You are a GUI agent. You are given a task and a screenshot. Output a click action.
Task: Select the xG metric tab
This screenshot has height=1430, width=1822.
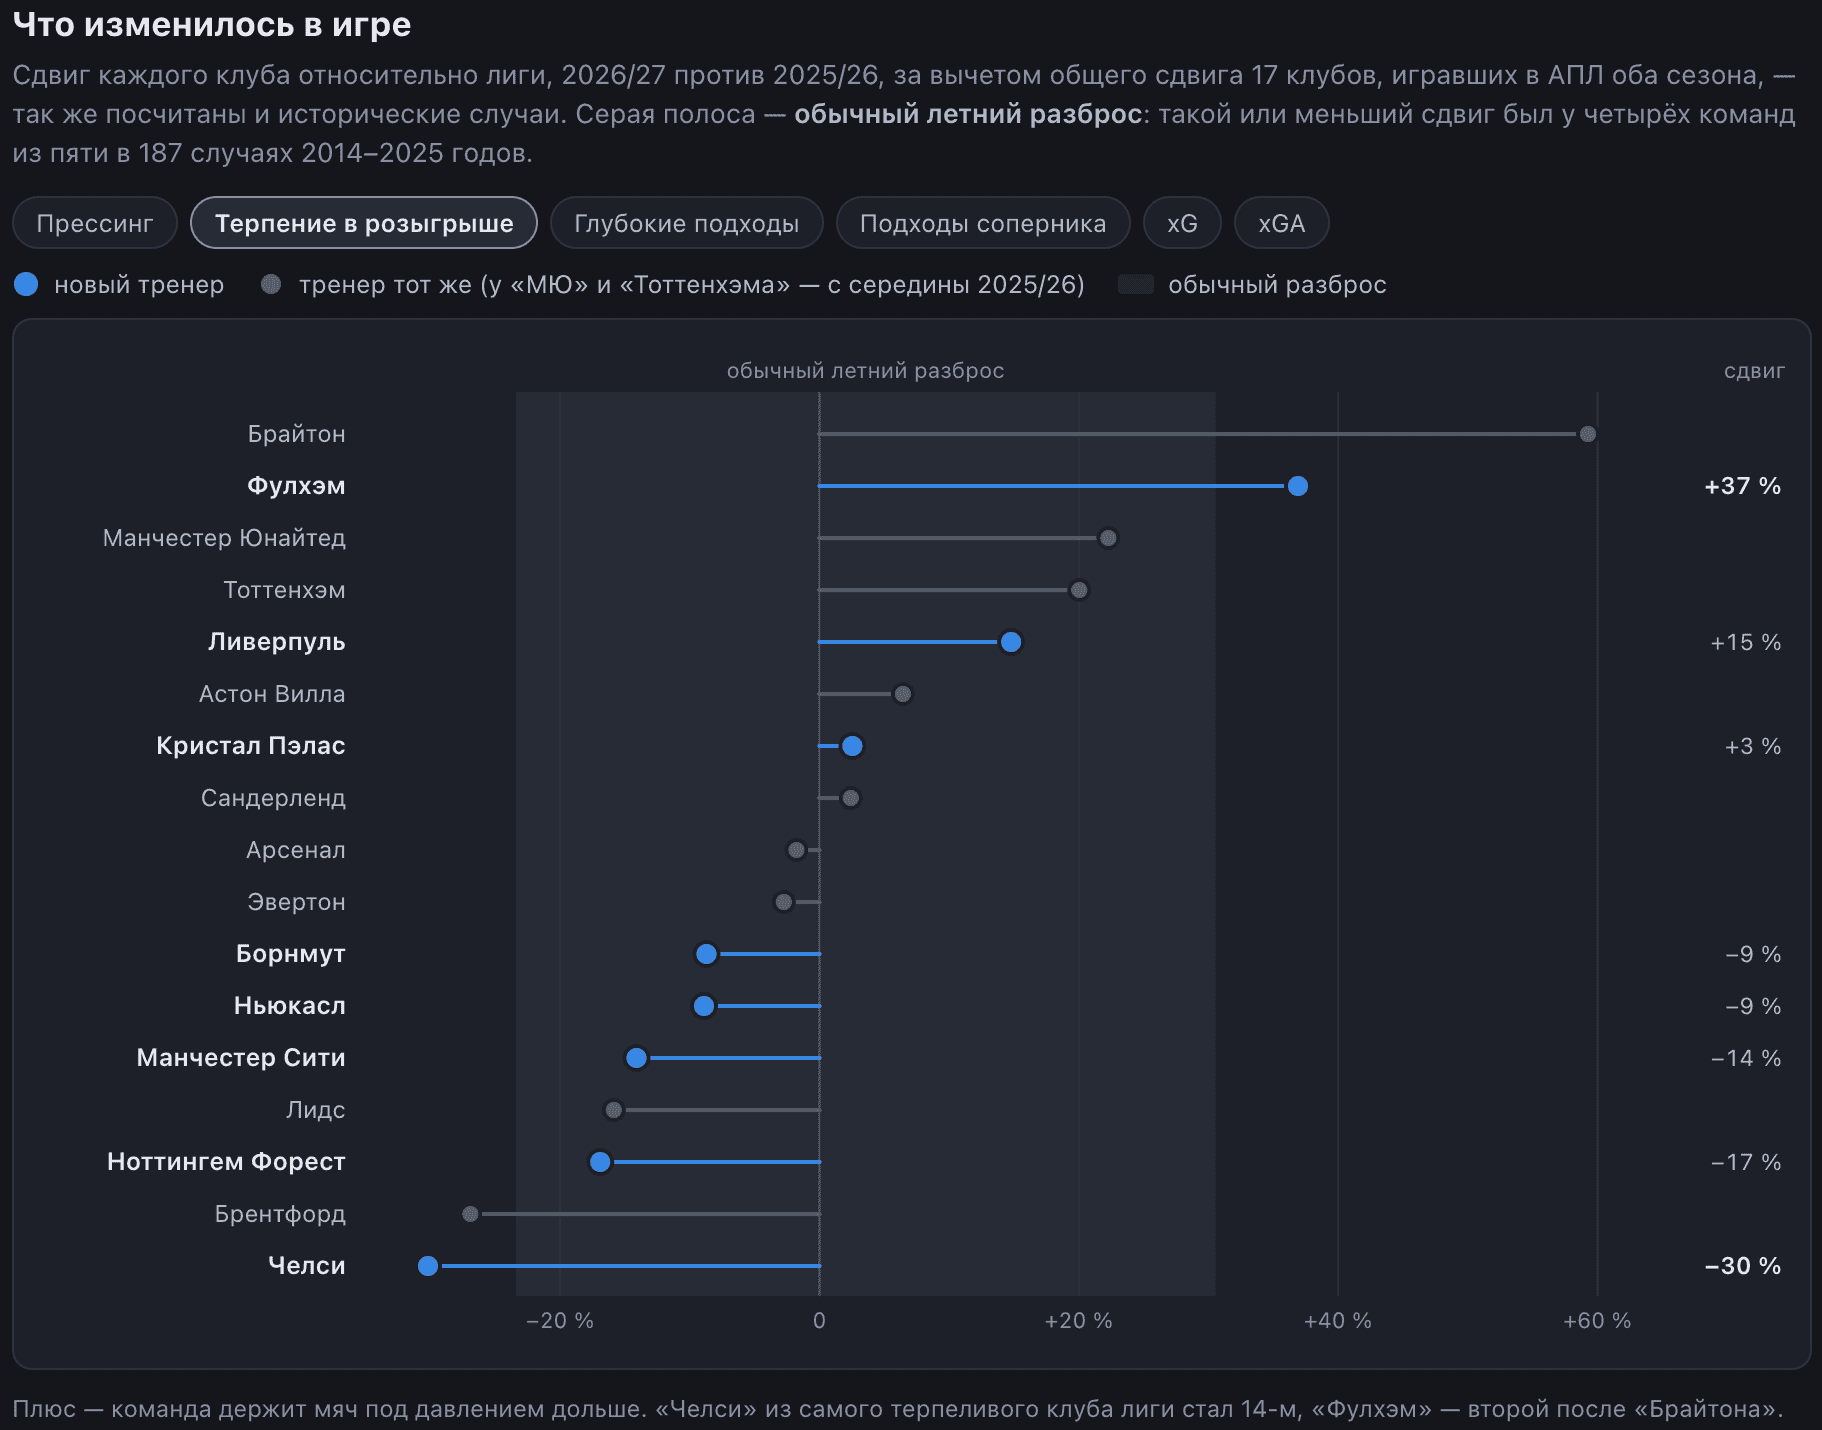click(x=1182, y=223)
